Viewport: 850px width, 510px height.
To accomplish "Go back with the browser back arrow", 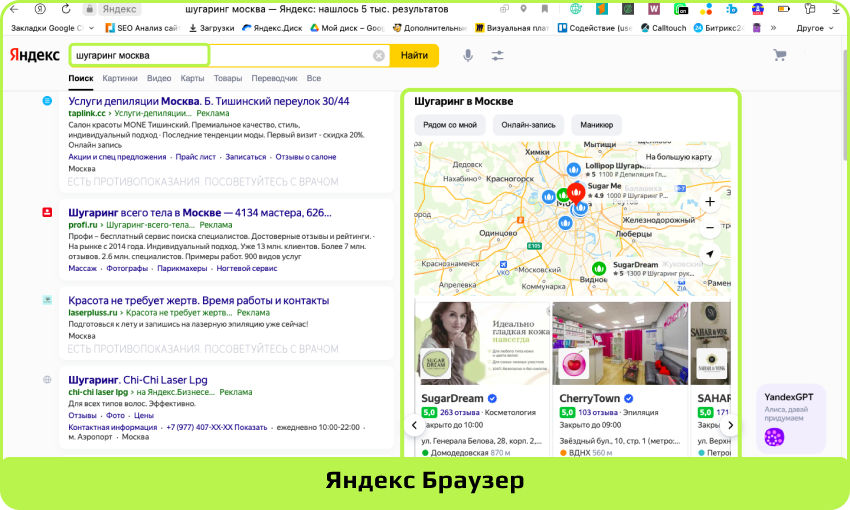I will (x=15, y=9).
